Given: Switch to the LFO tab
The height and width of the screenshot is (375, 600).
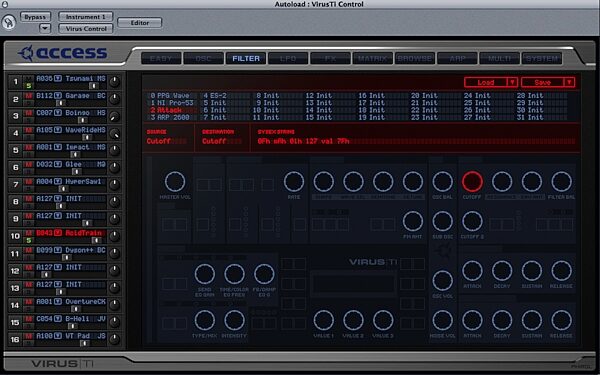Looking at the screenshot, I should tap(288, 59).
